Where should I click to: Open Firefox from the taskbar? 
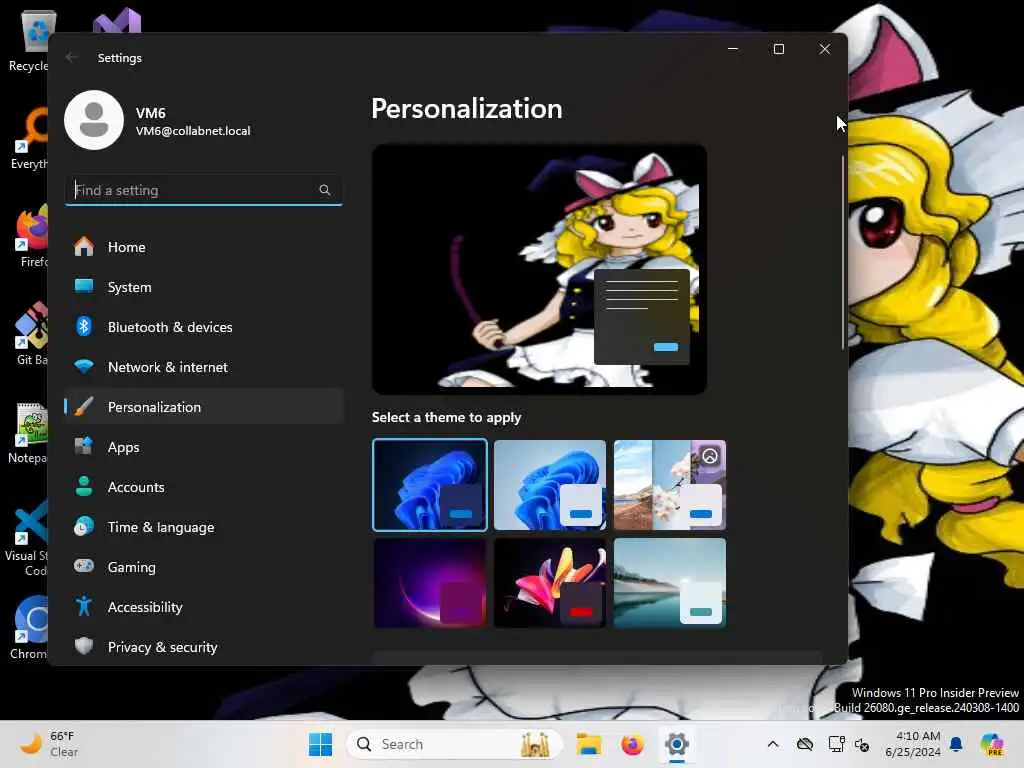point(632,744)
